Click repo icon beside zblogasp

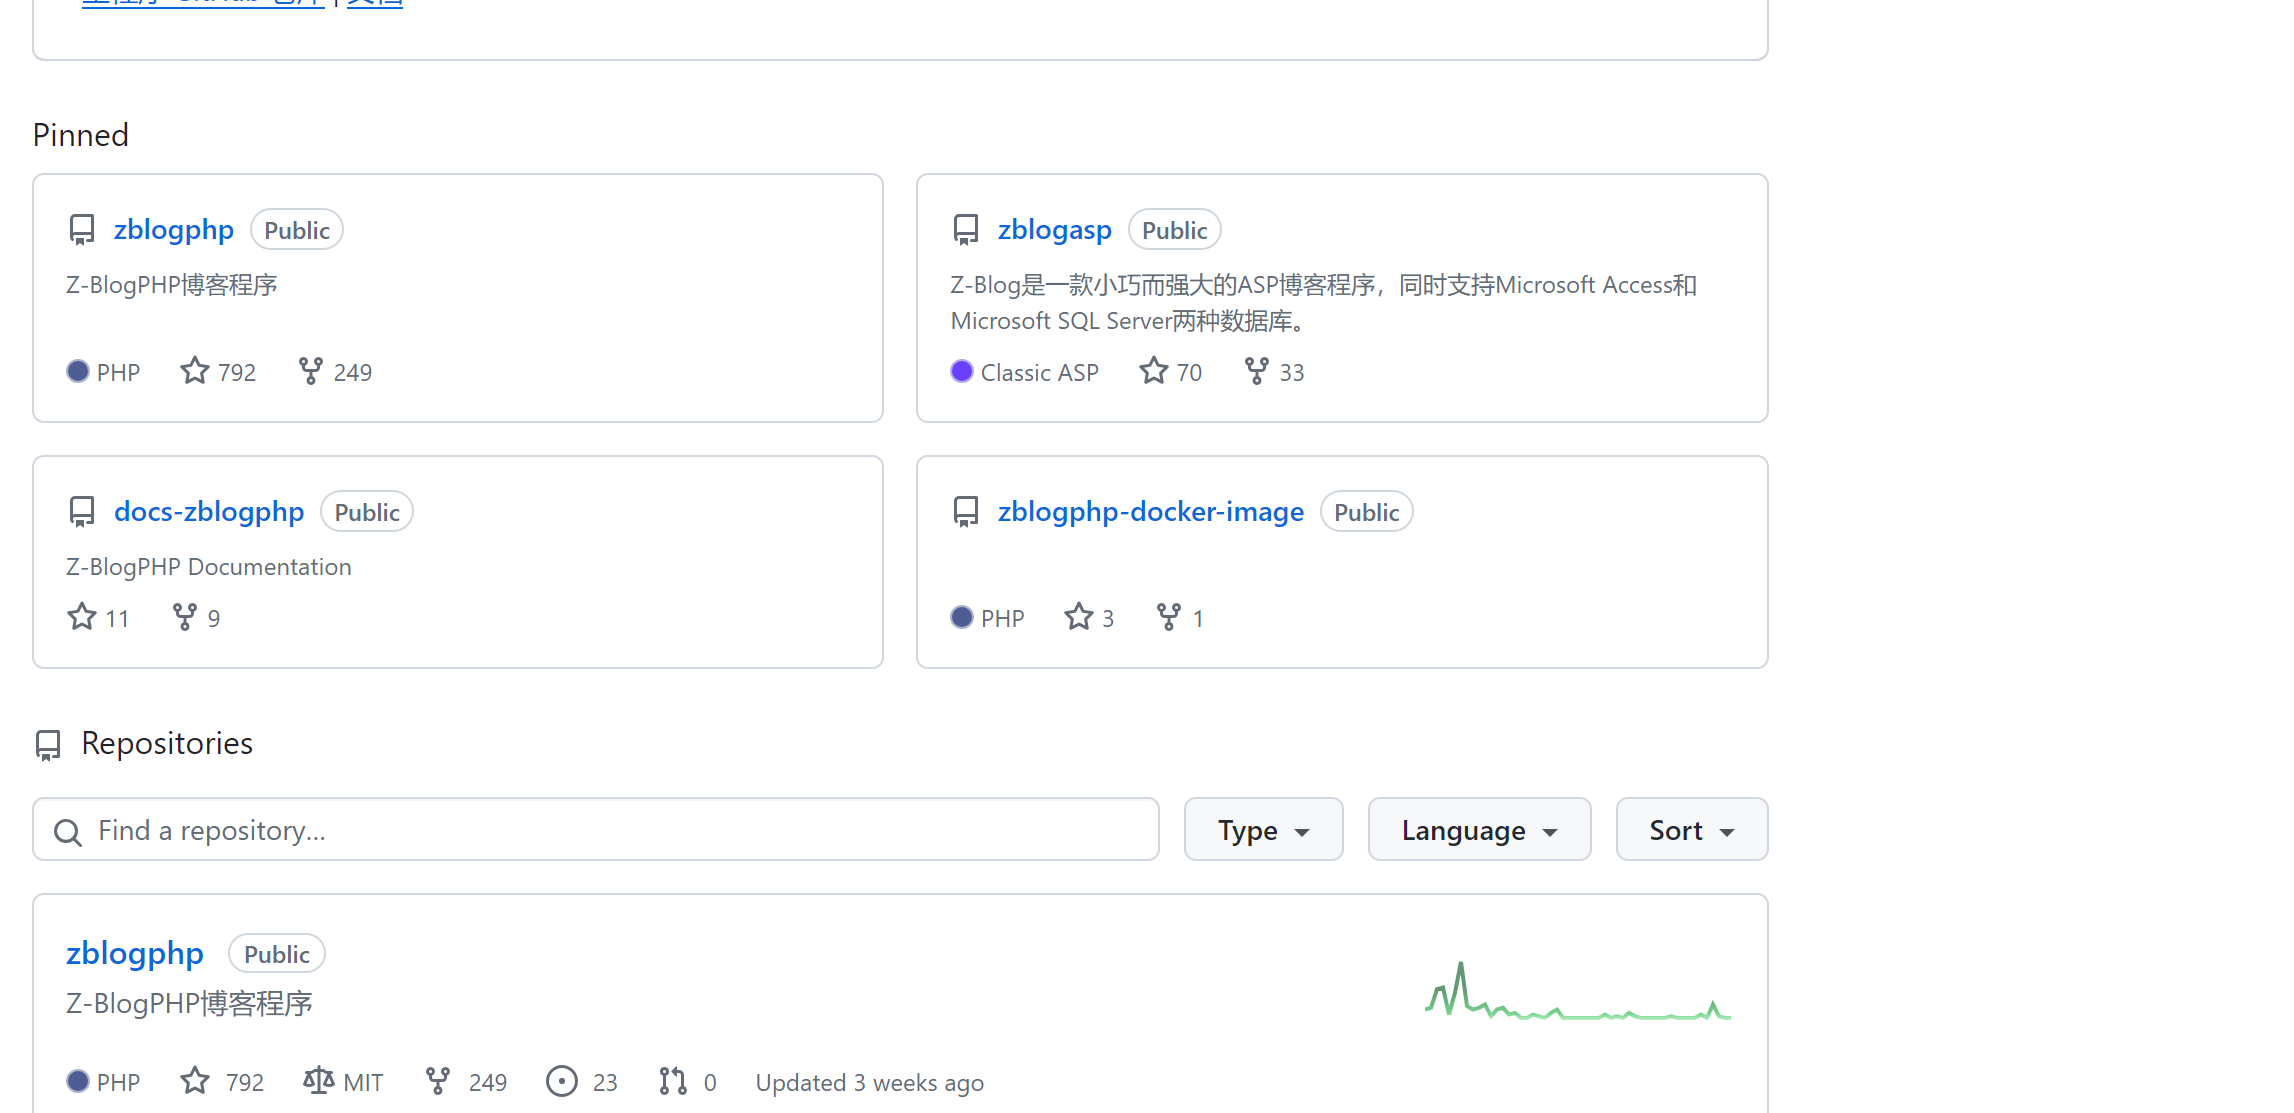coord(966,230)
